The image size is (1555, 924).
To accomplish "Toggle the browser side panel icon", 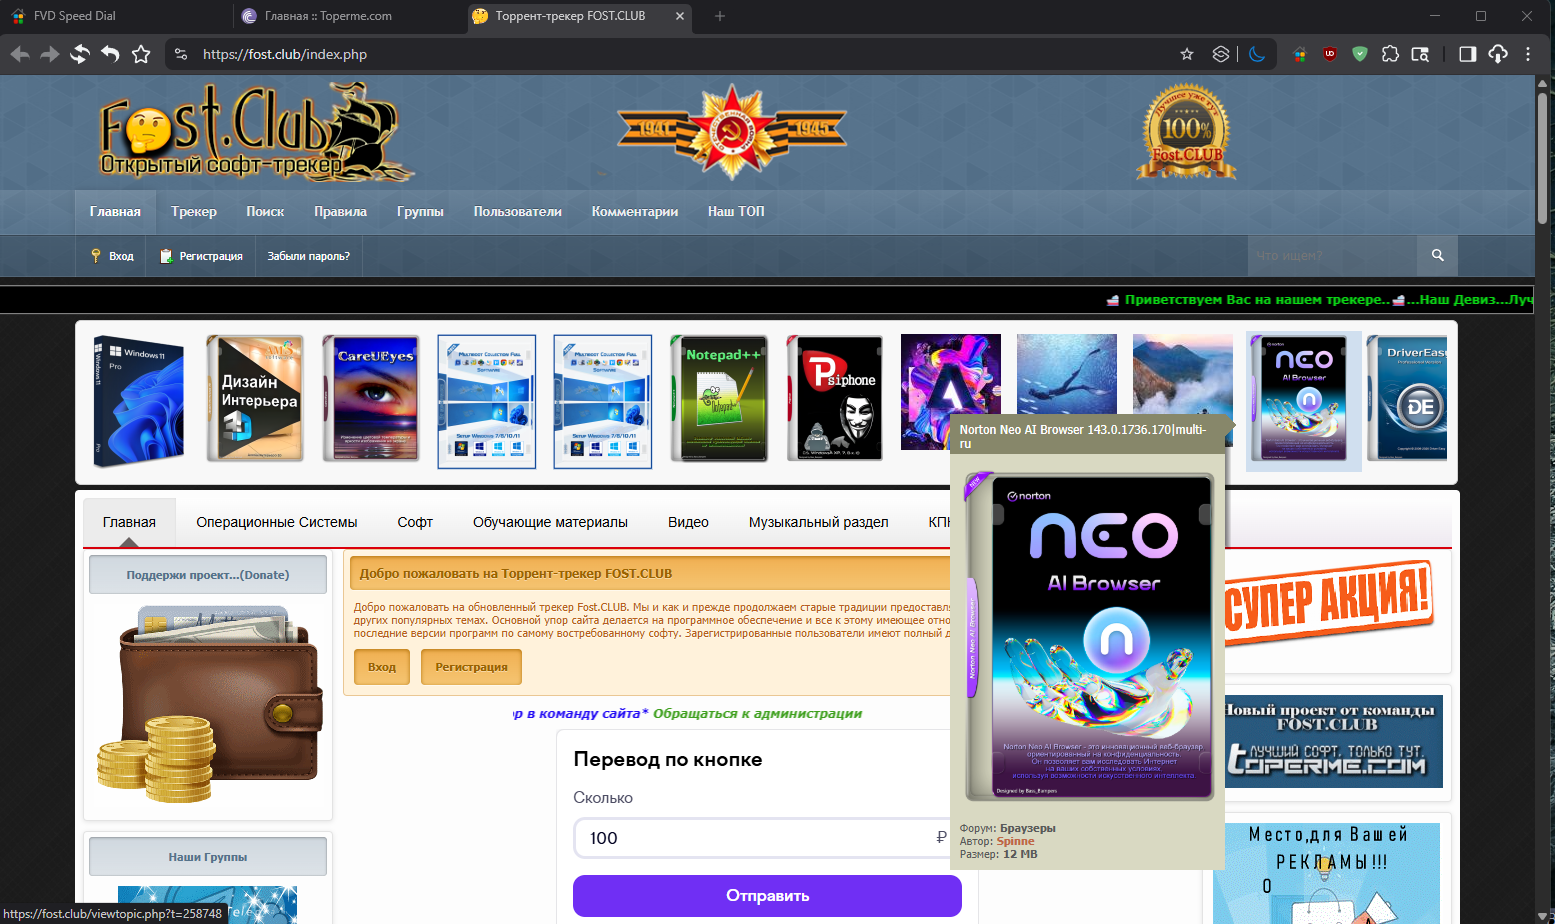I will coord(1467,54).
